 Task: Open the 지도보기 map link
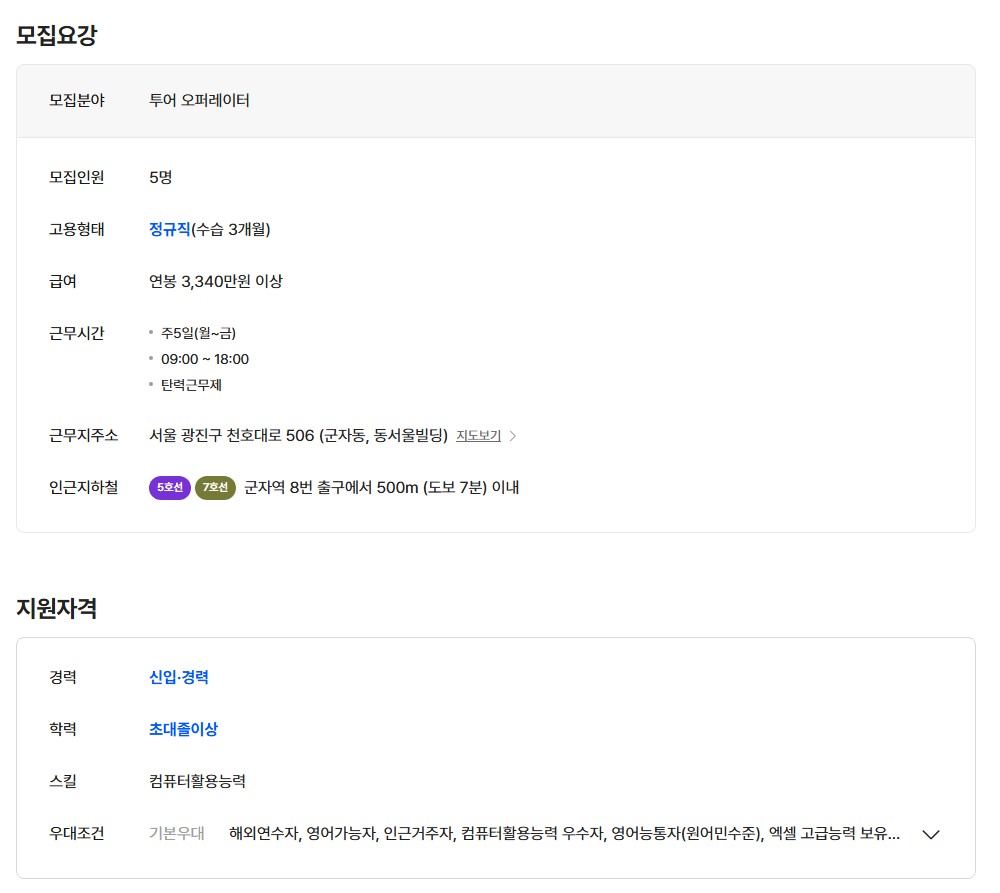coord(478,436)
